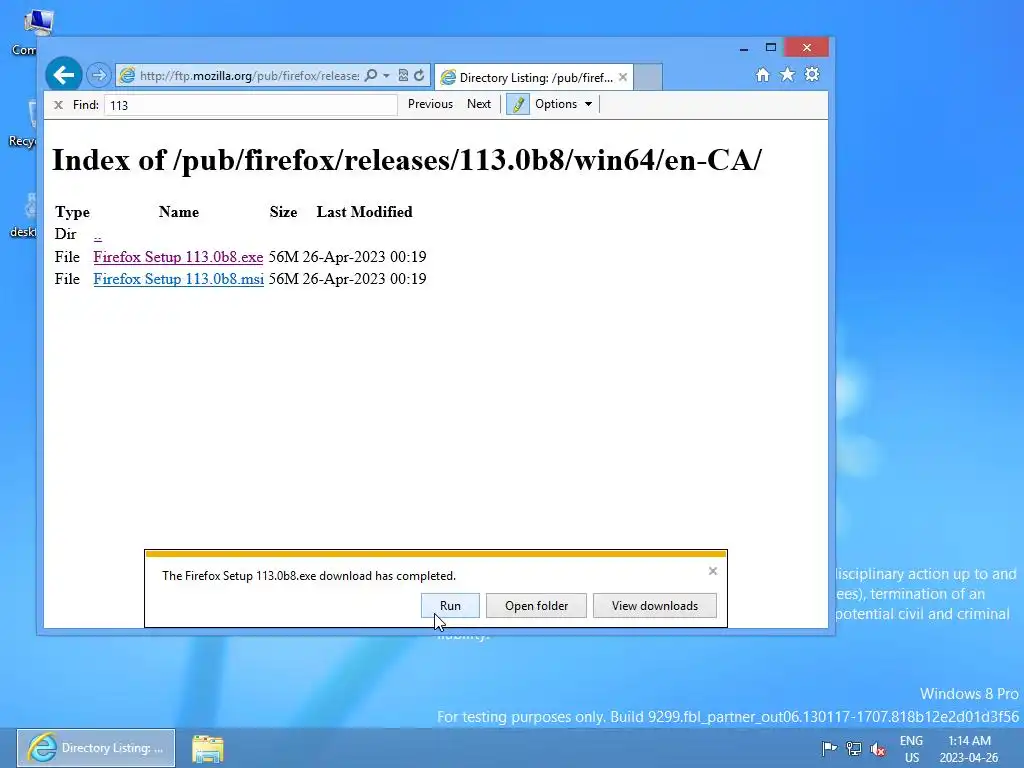Toggle Compatibility View icon in address bar
Screen dimensions: 1024x768
coord(403,75)
